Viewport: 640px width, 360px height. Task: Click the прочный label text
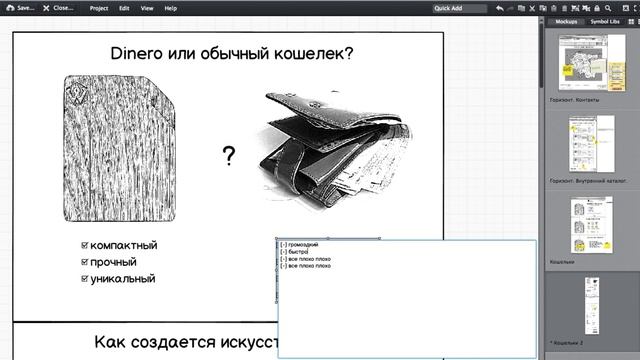pos(113,262)
